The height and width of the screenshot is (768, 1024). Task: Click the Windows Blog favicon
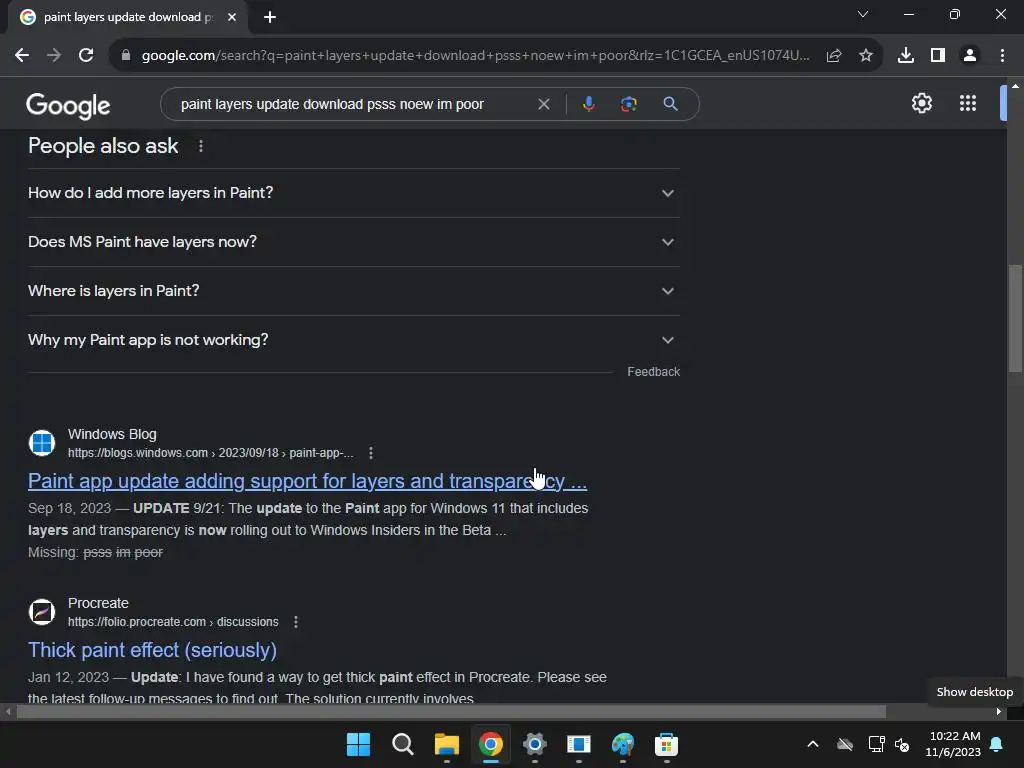tap(42, 443)
